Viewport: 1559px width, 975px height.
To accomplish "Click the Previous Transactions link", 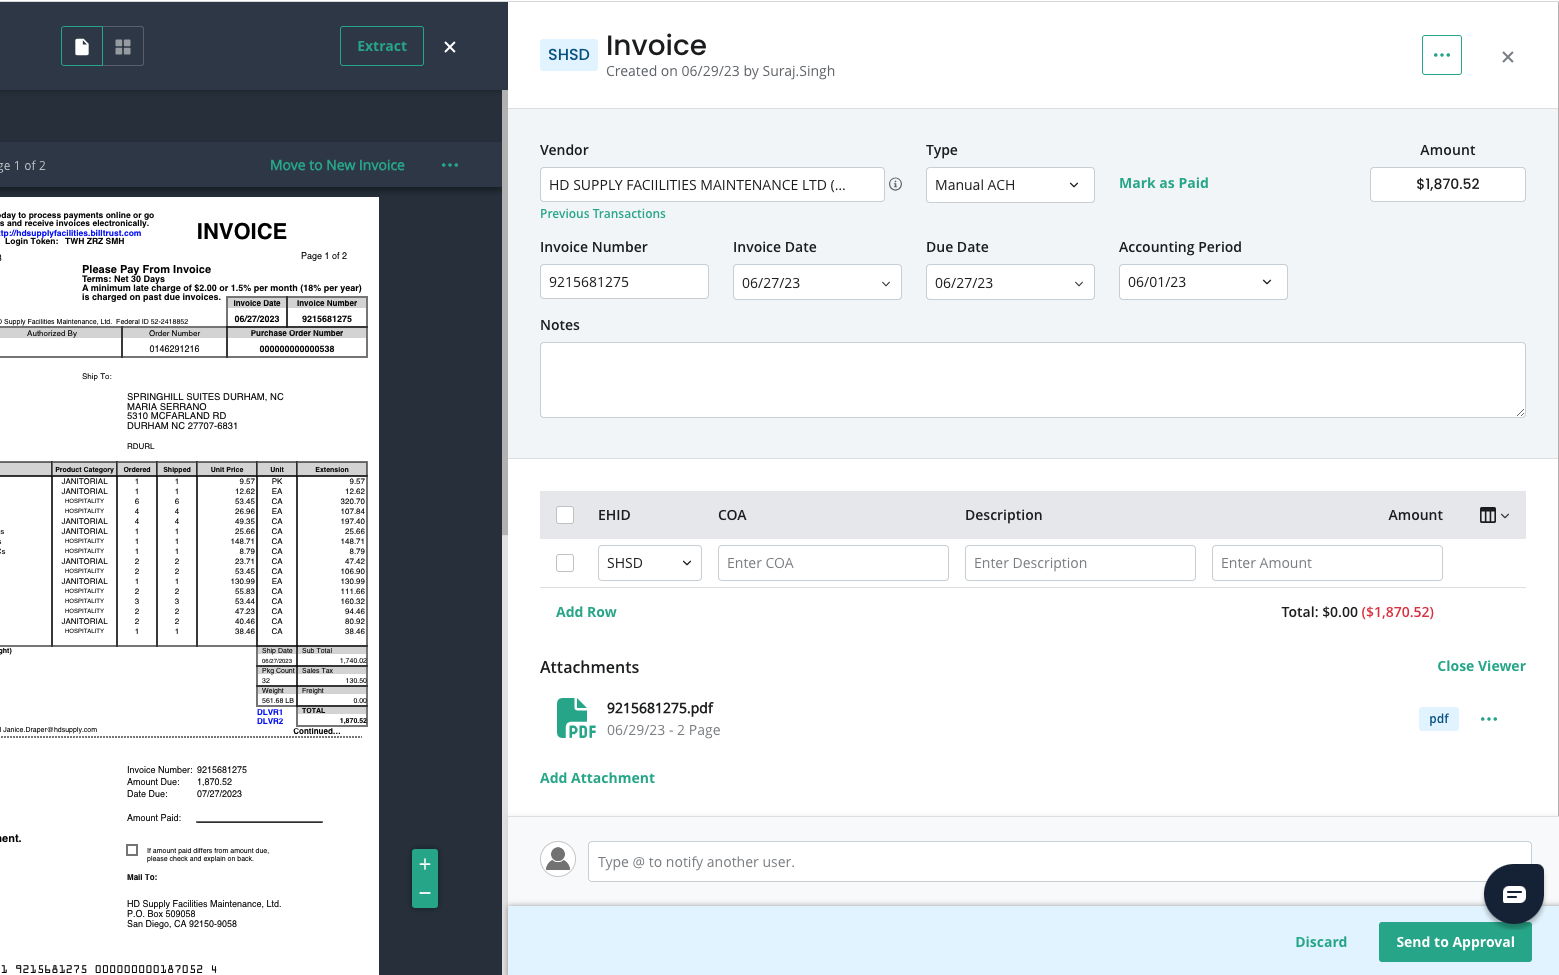I will coord(602,214).
